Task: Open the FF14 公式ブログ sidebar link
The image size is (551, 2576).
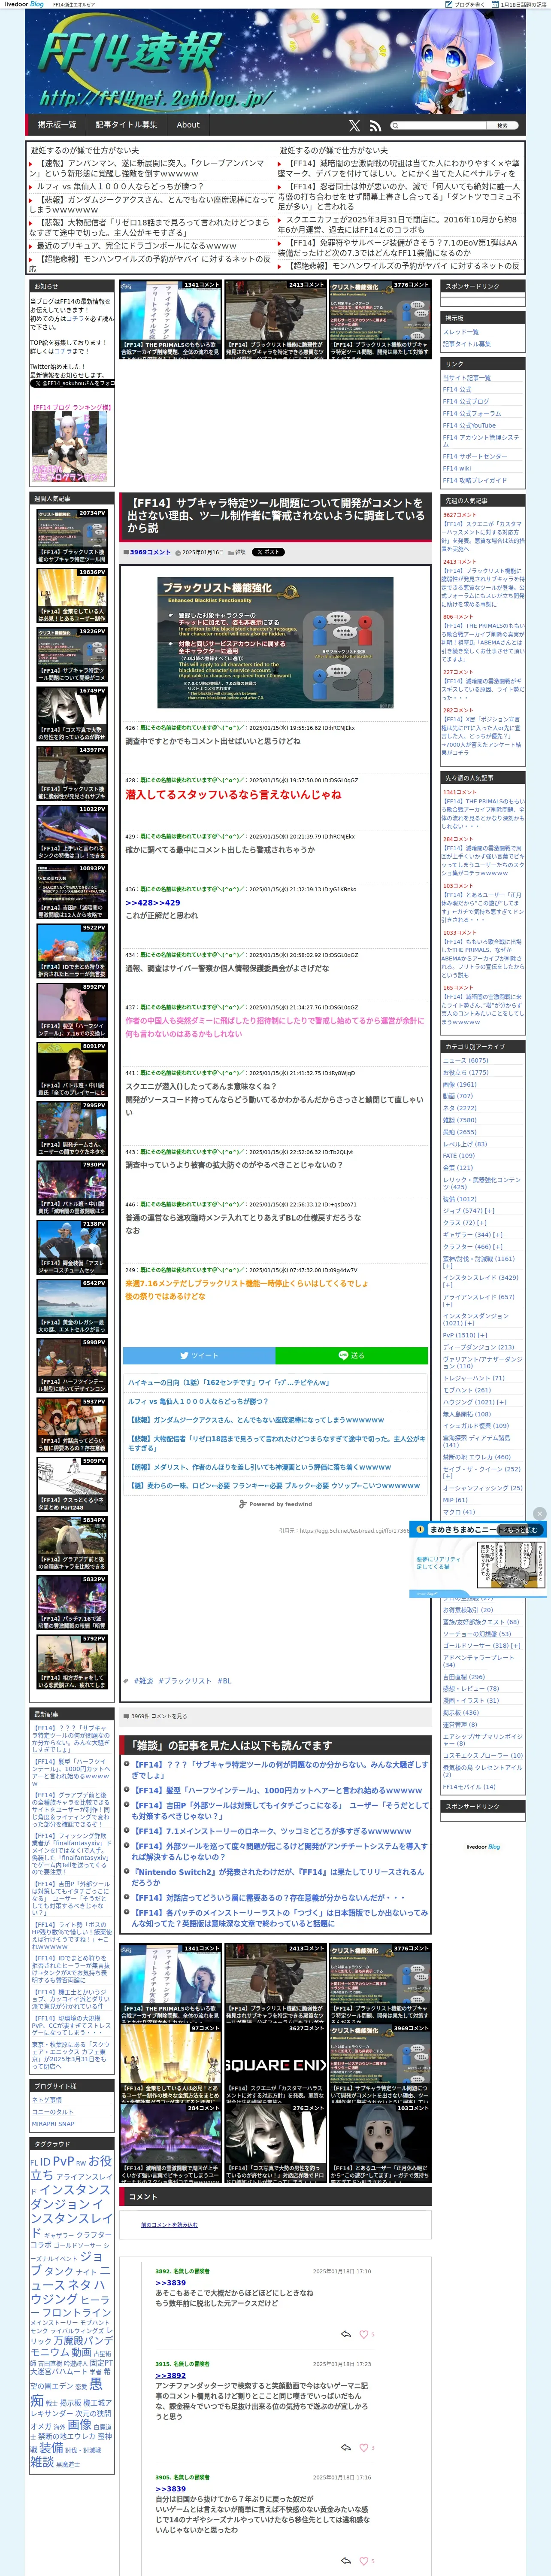Action: pos(466,401)
